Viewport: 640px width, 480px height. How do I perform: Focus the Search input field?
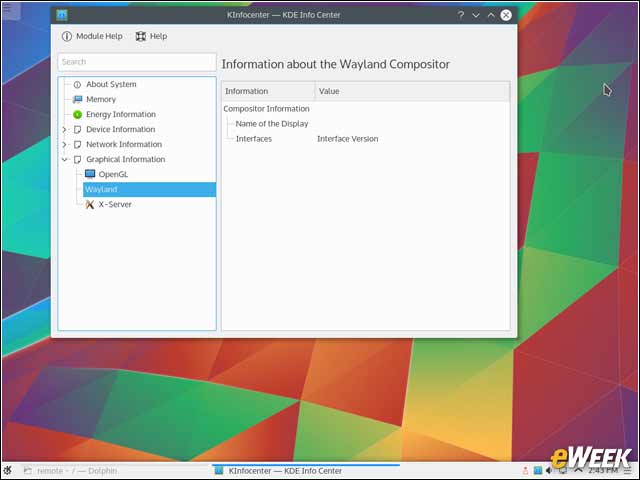[x=137, y=62]
